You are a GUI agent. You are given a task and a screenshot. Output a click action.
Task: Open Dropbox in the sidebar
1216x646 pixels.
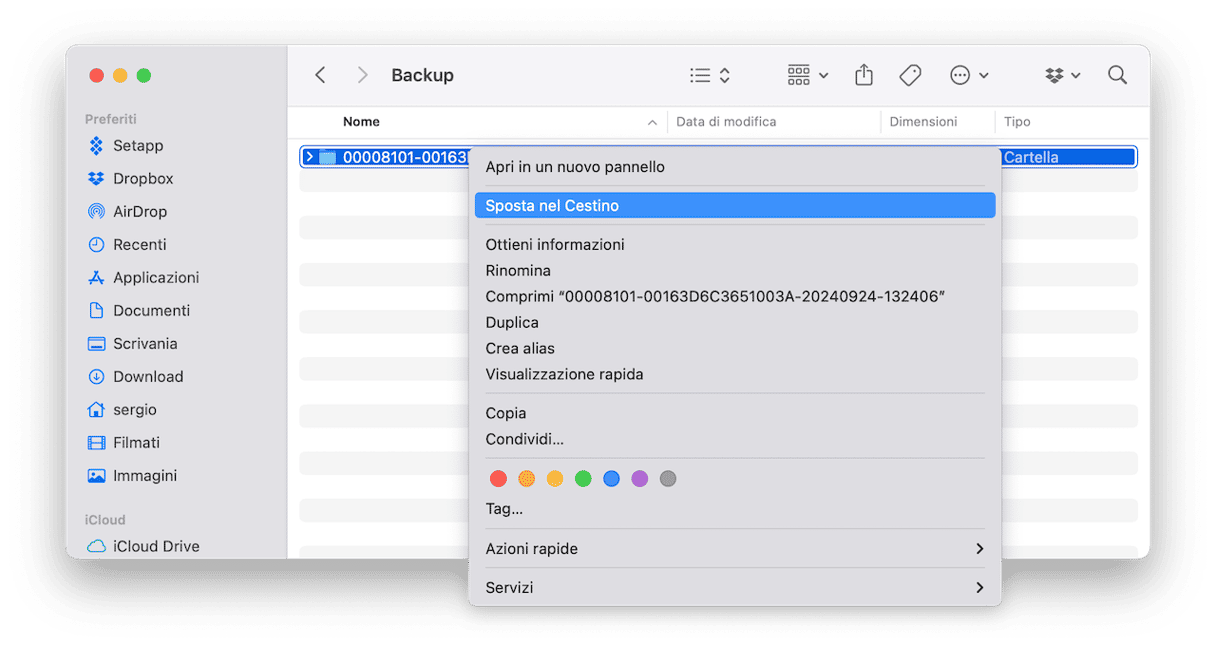coord(142,179)
